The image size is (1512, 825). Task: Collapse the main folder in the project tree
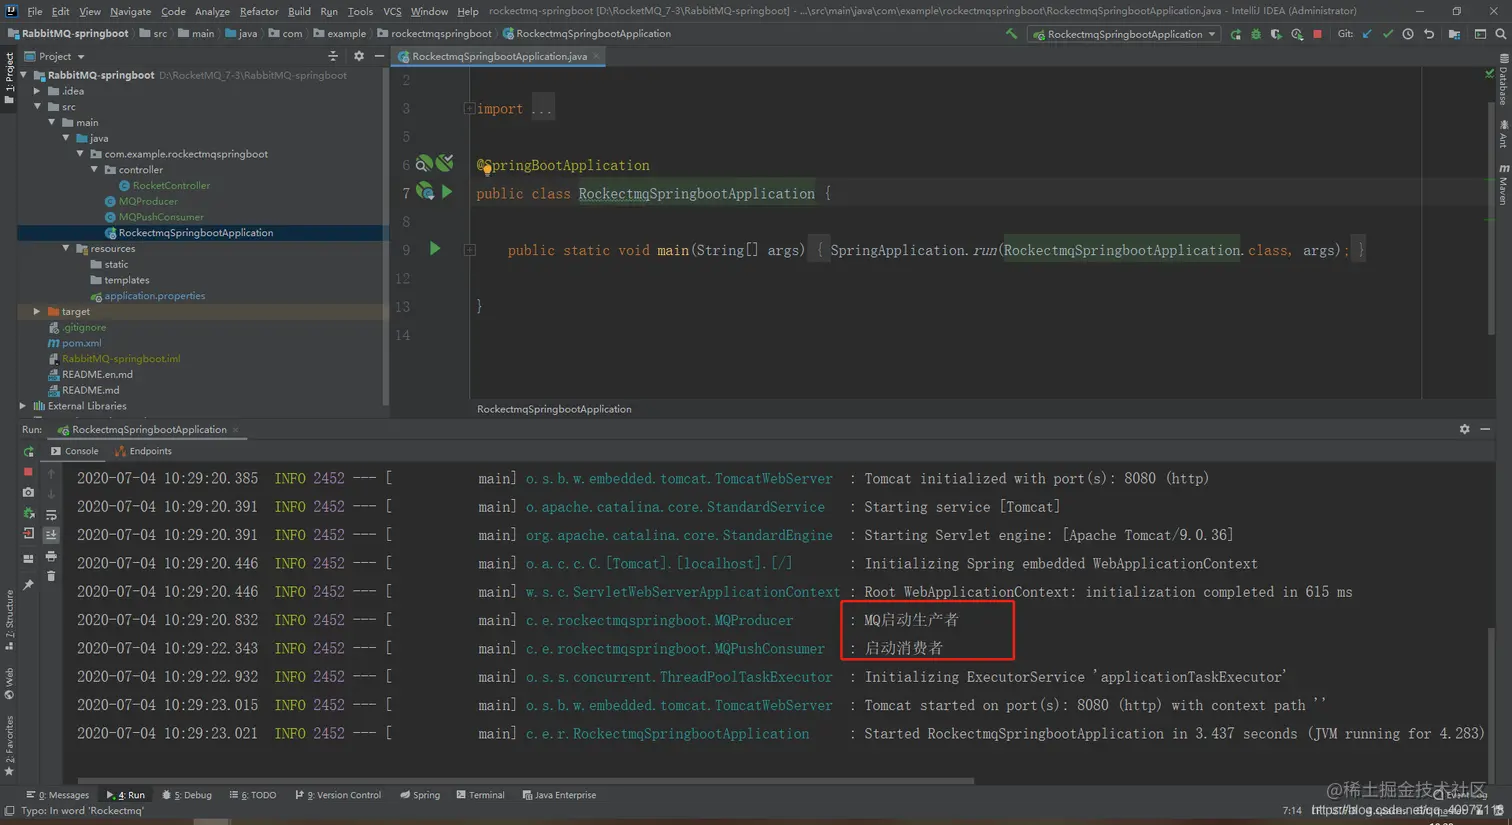coord(52,122)
